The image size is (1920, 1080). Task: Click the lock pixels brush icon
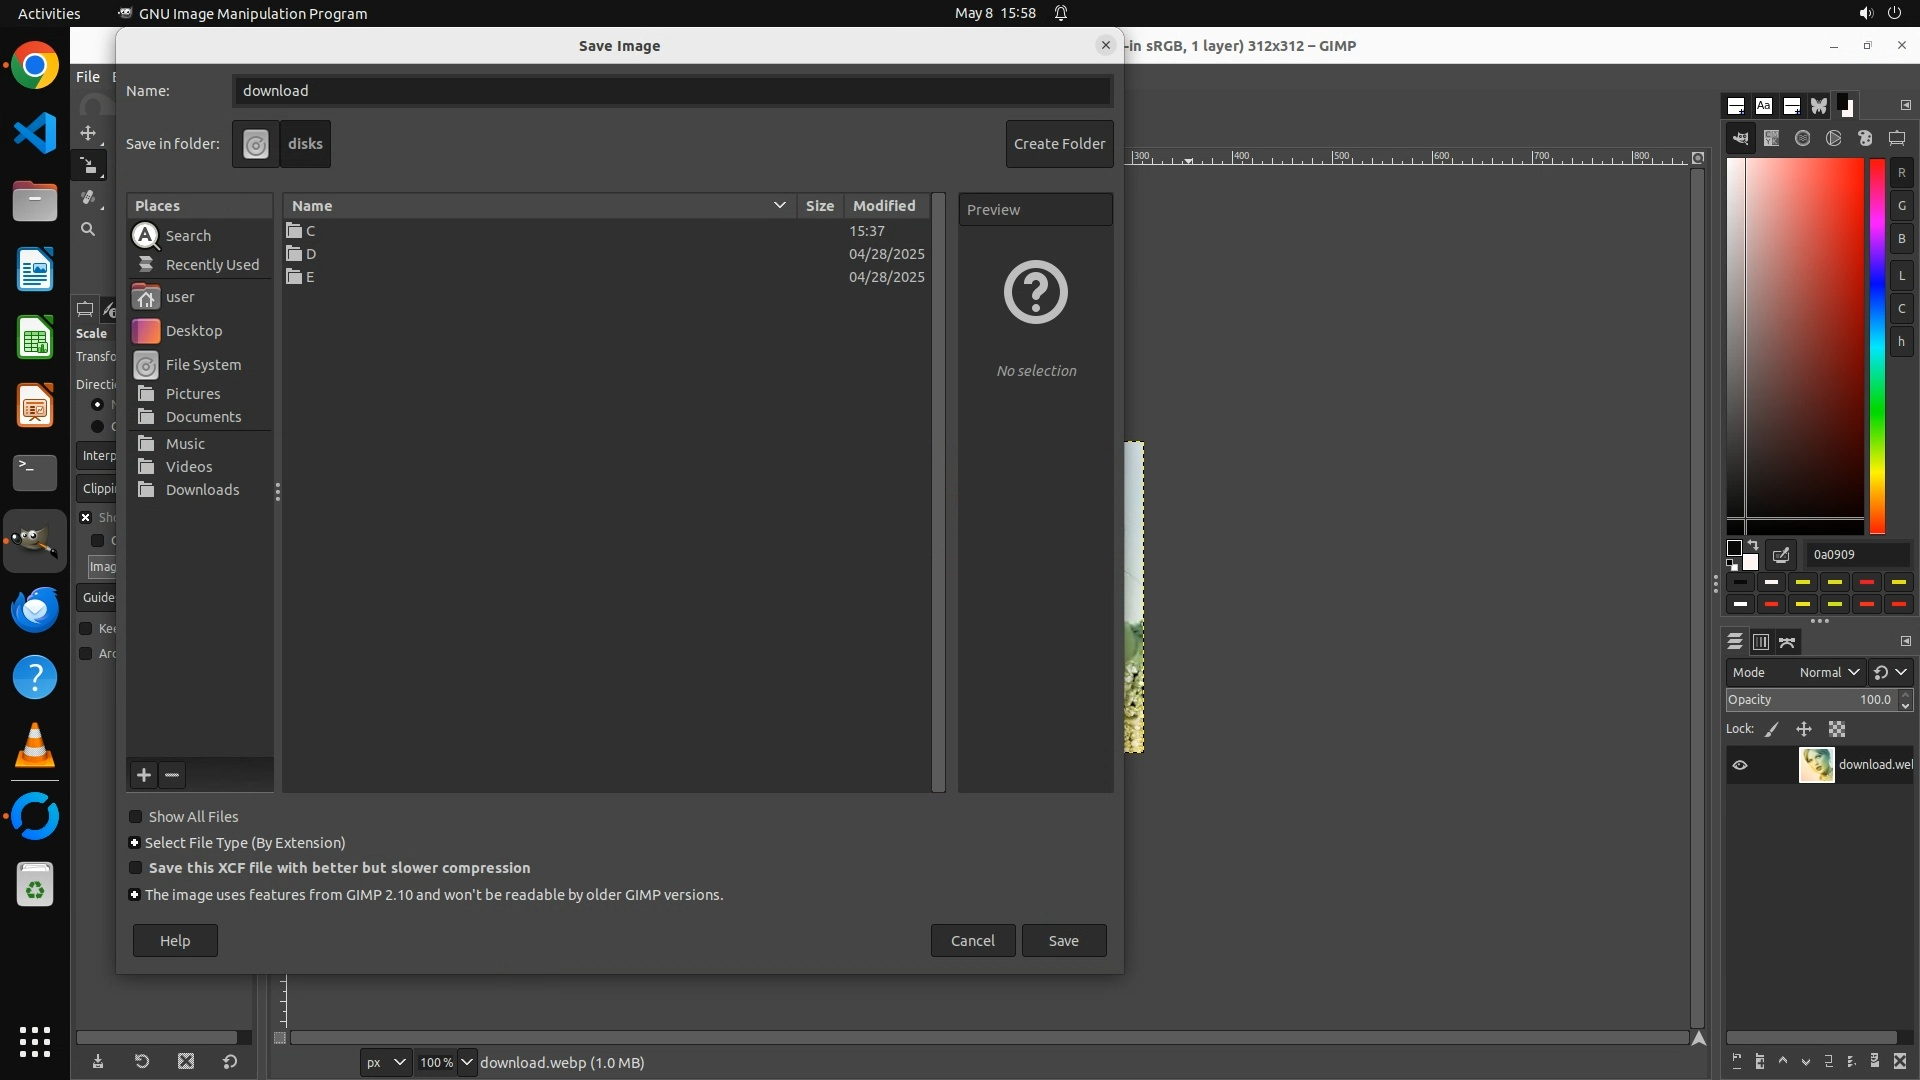1772,730
